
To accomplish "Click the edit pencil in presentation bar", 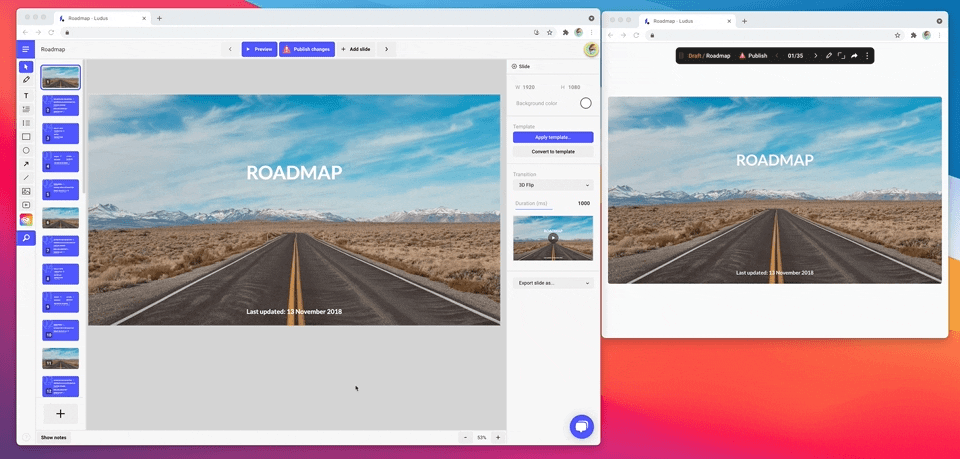I will (829, 56).
